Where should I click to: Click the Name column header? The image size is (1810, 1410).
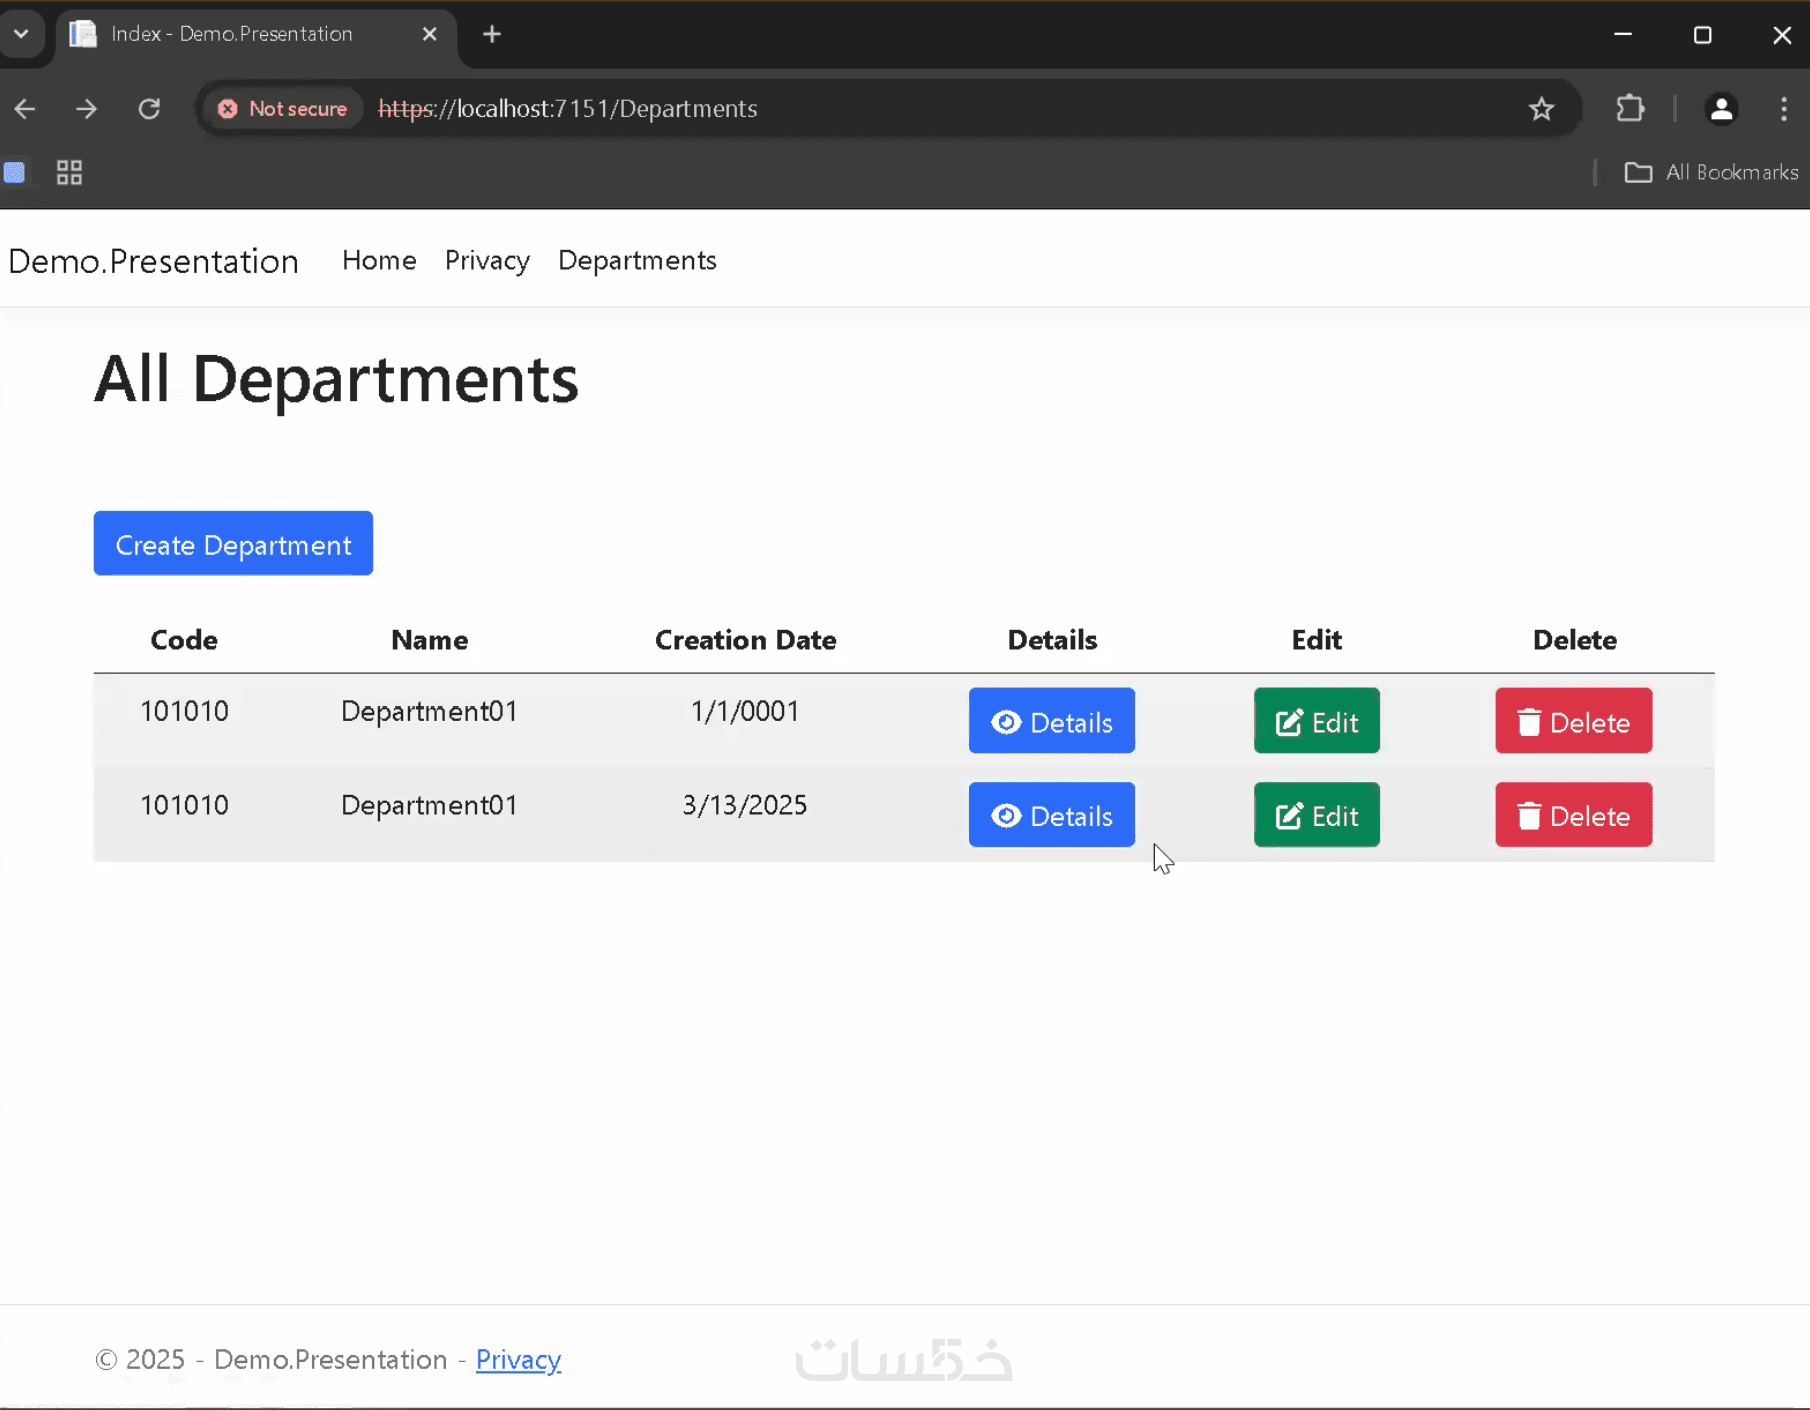pos(430,640)
